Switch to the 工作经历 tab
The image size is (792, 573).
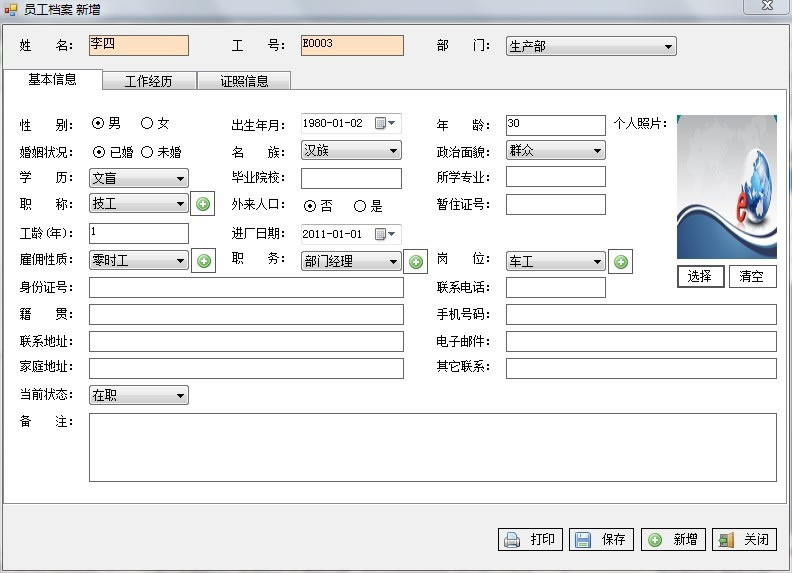click(149, 81)
